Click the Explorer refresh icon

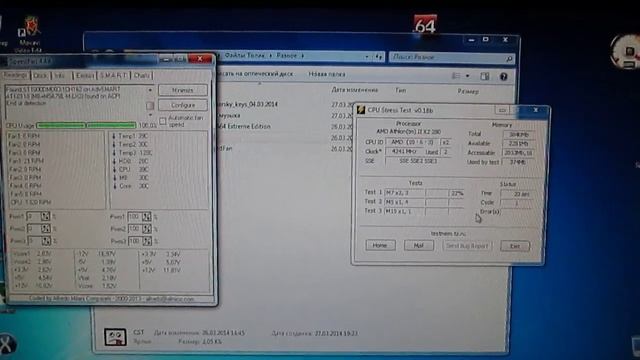(x=379, y=57)
